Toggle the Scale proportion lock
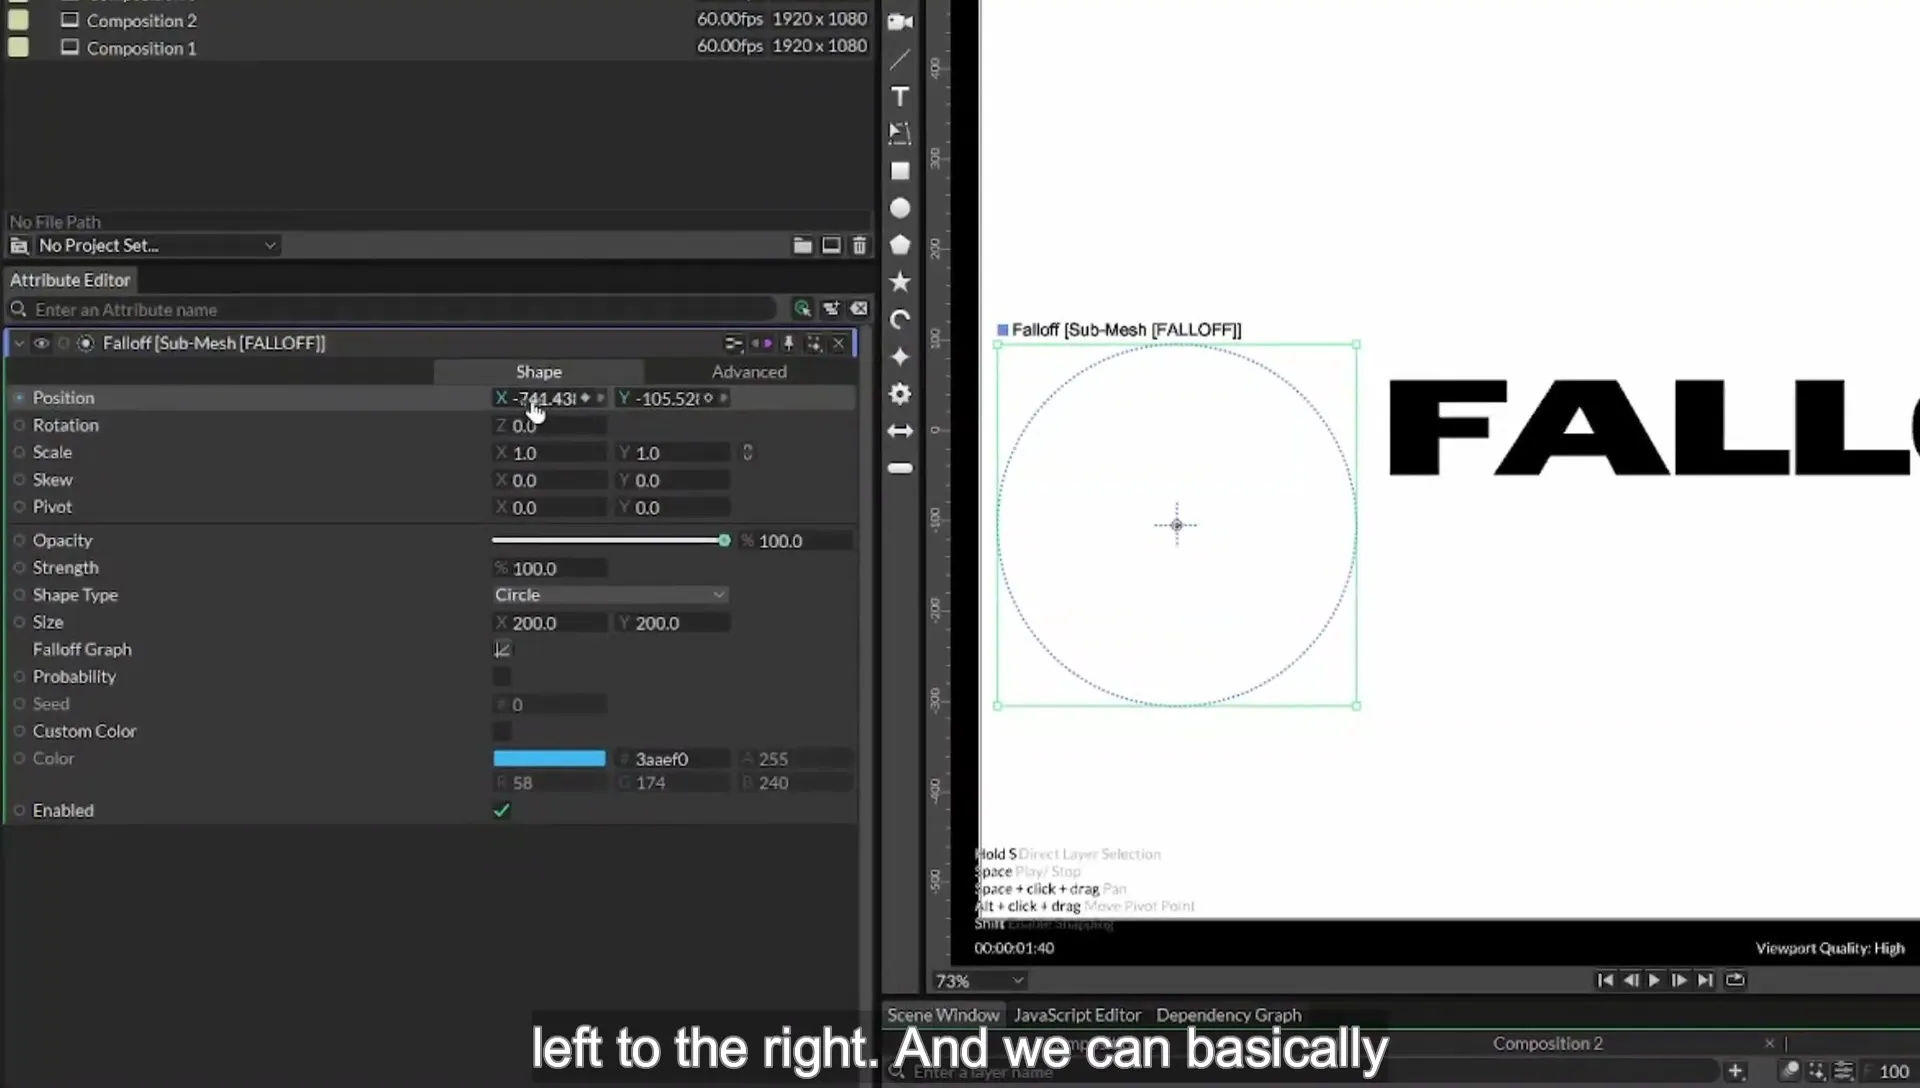This screenshot has width=1920, height=1088. [x=747, y=452]
